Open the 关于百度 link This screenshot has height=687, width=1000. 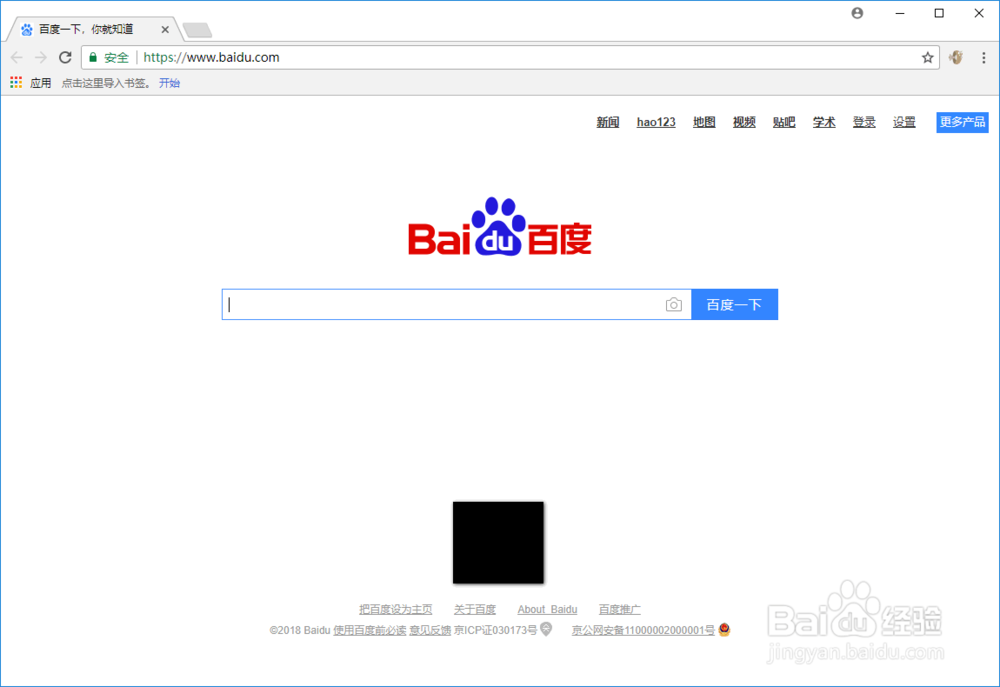coord(474,609)
